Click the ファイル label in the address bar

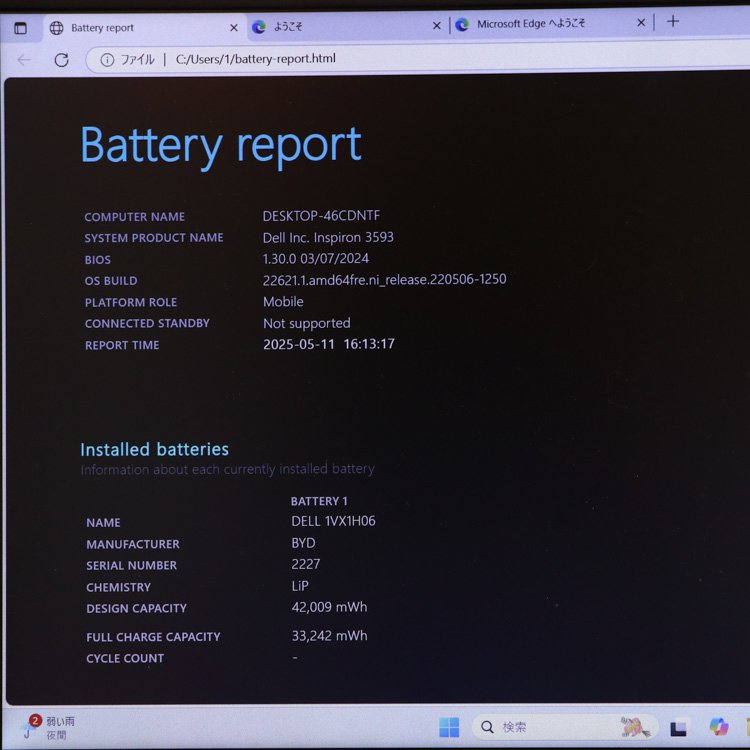[137, 59]
